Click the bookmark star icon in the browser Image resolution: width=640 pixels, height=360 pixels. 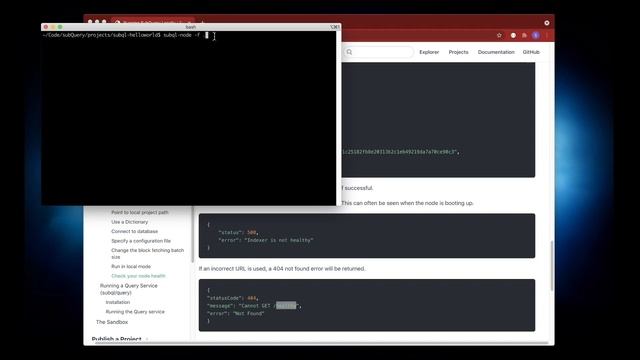[499, 36]
